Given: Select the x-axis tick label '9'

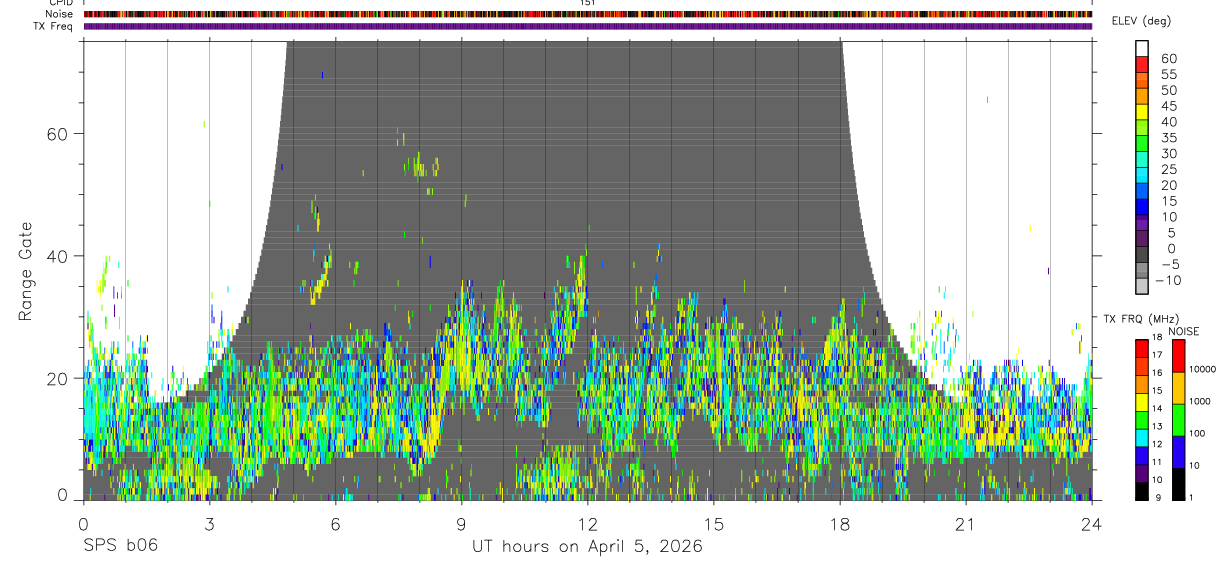Looking at the screenshot, I should point(461,524).
